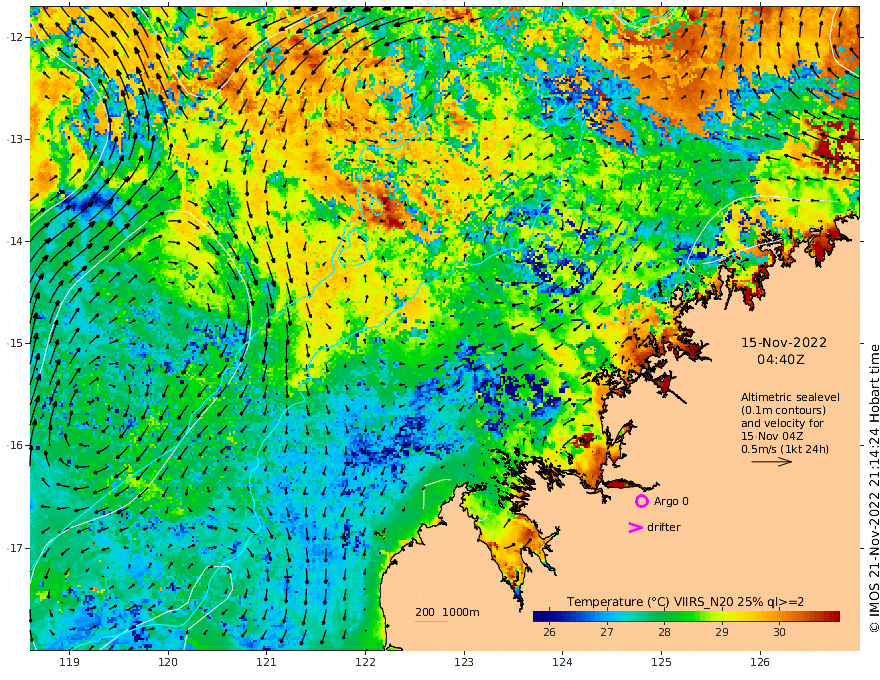
Task: Click the color bar '27' tick label
Action: click(607, 632)
